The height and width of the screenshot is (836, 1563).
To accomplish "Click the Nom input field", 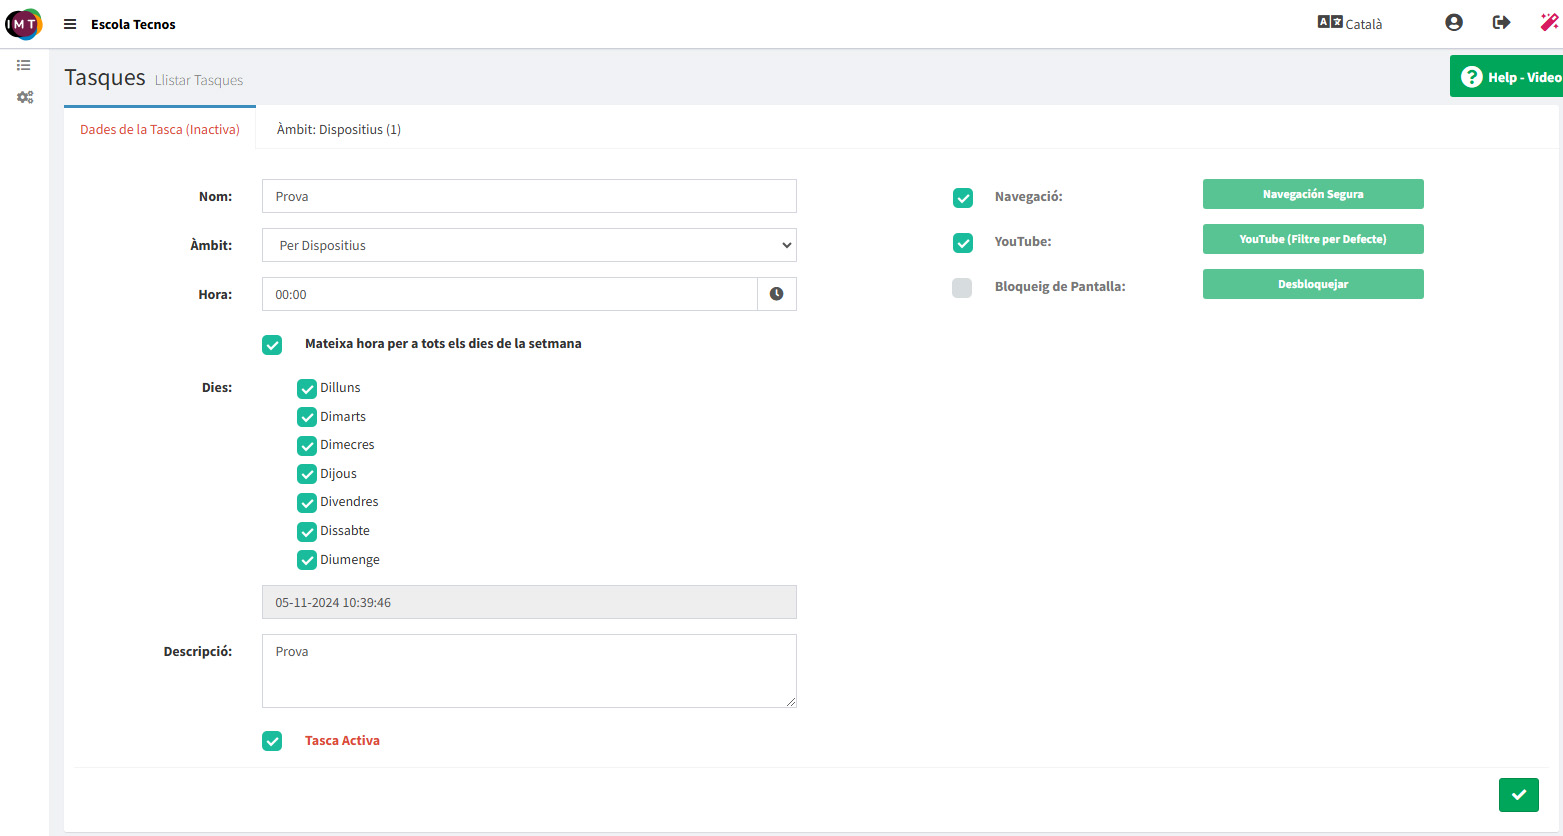I will coord(529,196).
